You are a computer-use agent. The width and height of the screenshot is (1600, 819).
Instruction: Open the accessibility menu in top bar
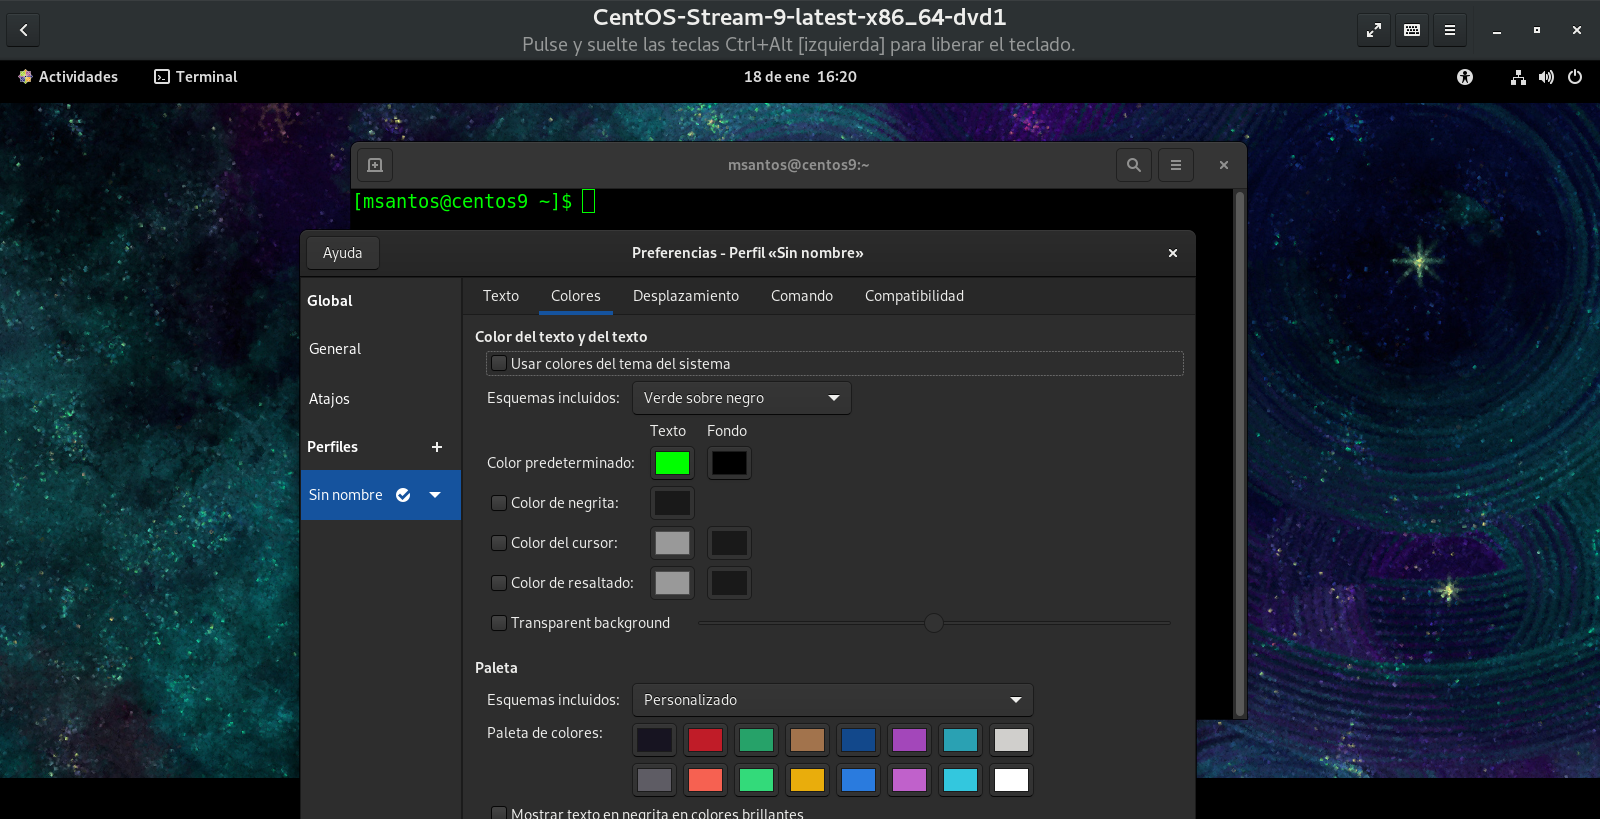point(1464,77)
